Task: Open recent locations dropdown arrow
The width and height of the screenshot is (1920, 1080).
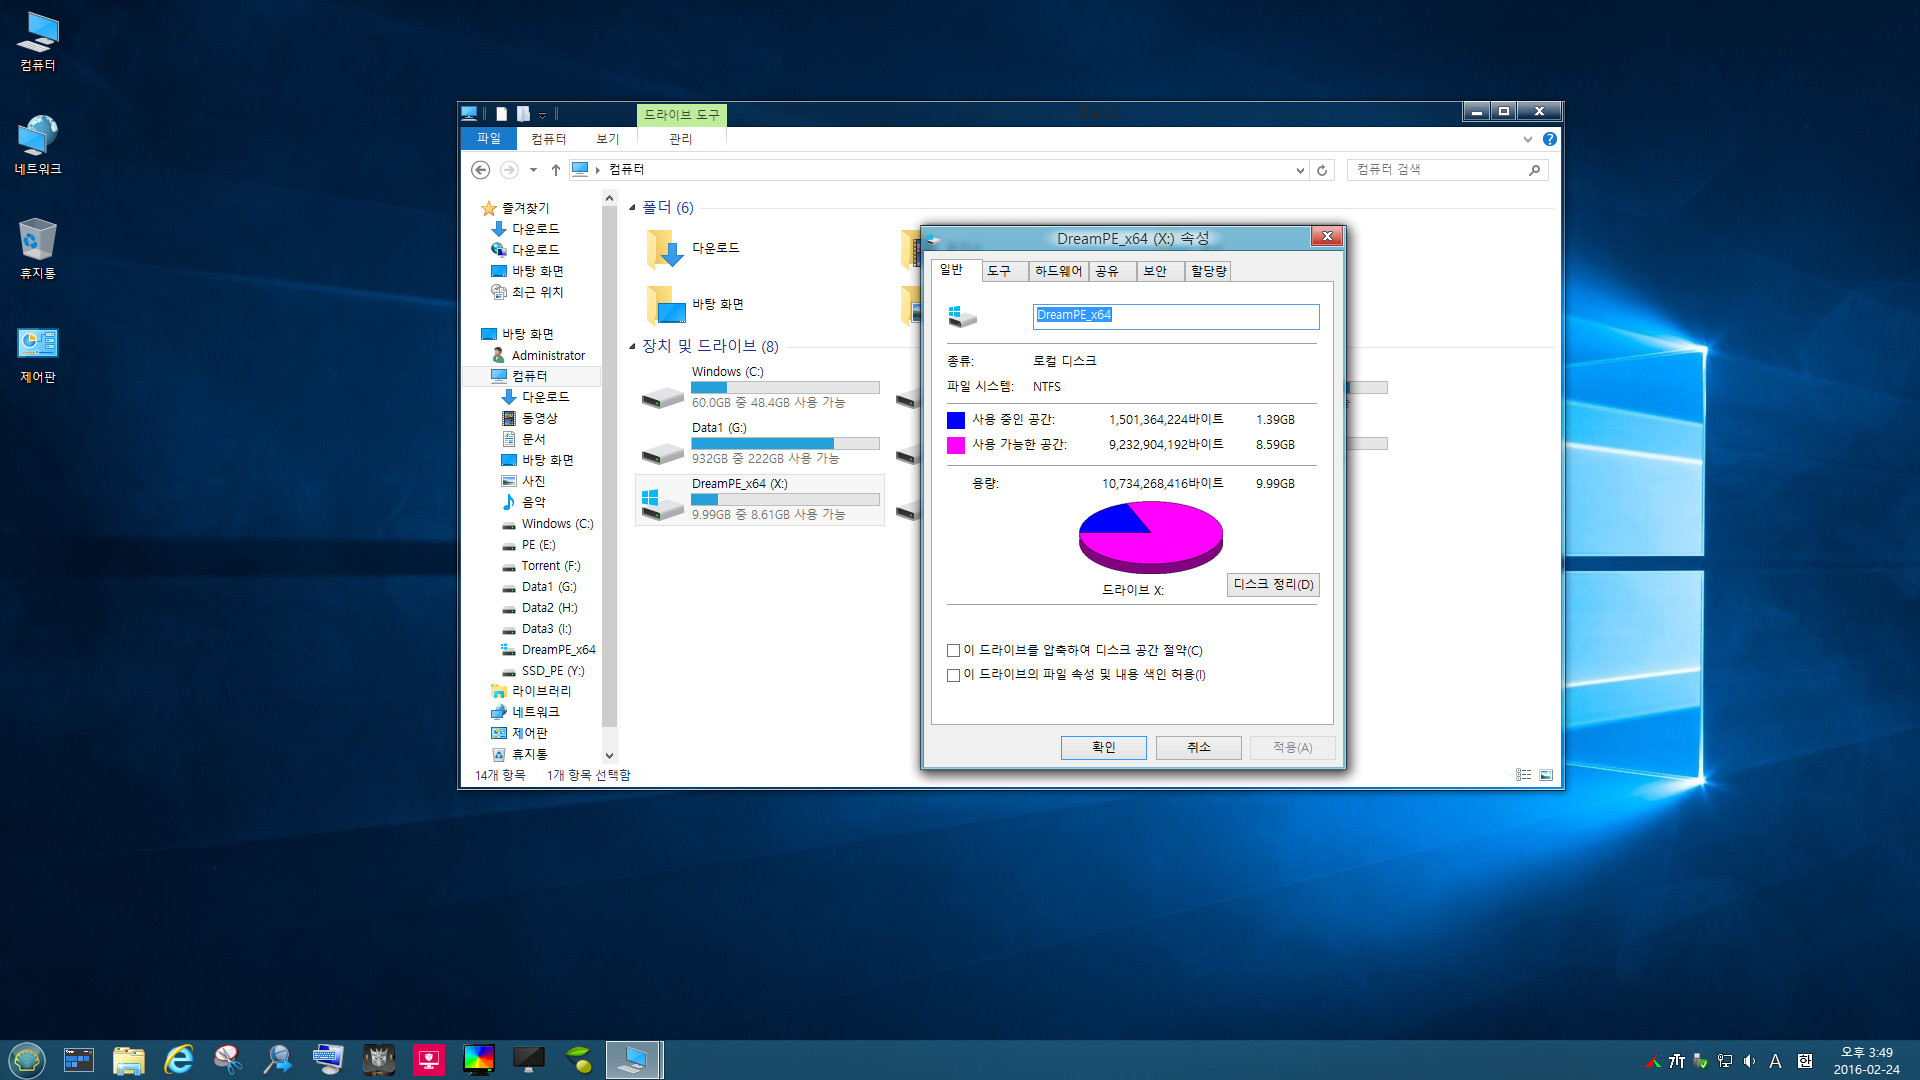Action: pos(533,170)
